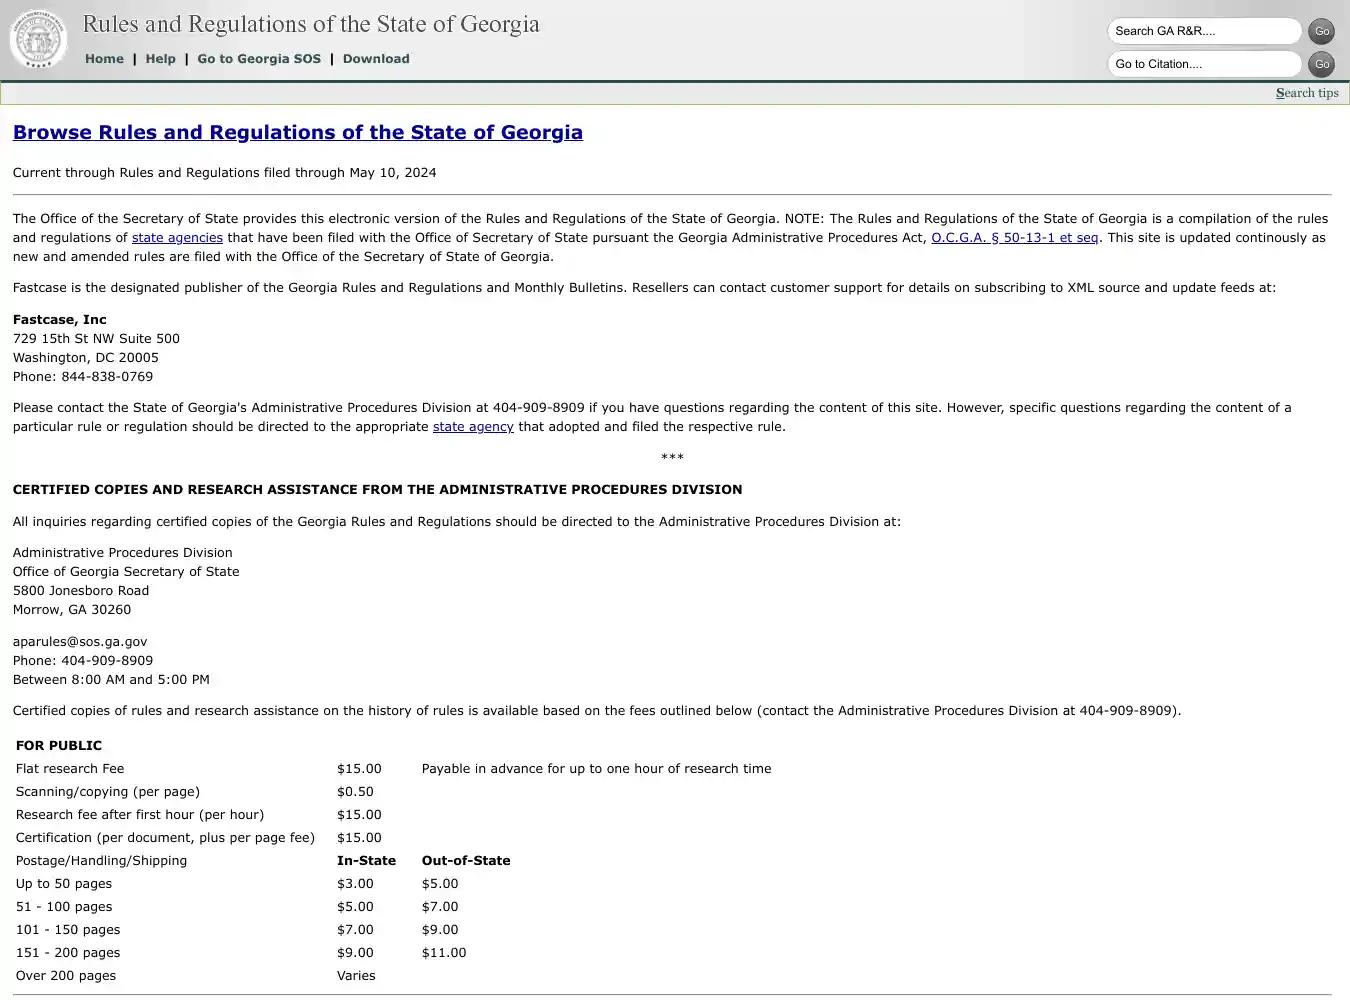
Task: Click the Varies value
Action: click(356, 976)
